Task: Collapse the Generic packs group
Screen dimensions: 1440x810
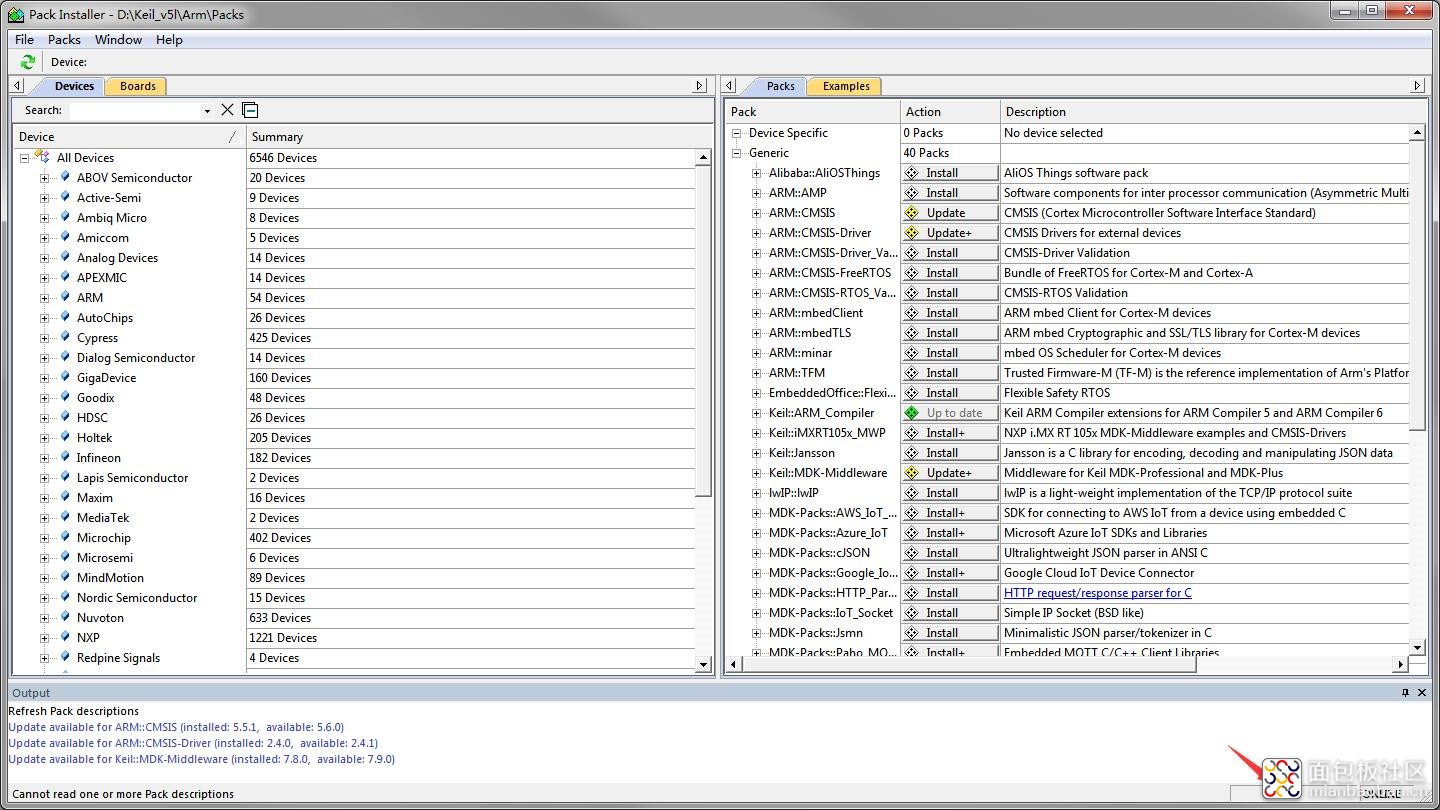Action: point(737,153)
